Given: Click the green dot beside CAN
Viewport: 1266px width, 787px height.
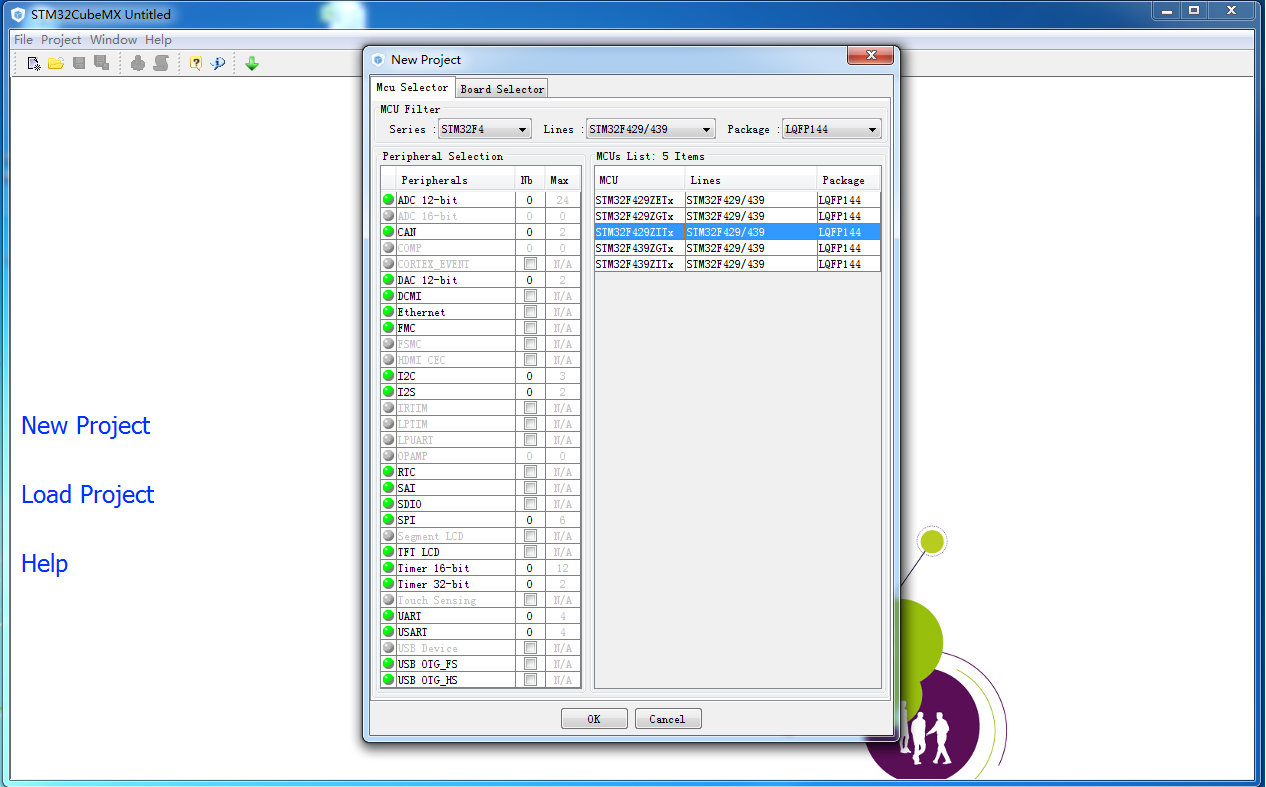Looking at the screenshot, I should point(388,232).
